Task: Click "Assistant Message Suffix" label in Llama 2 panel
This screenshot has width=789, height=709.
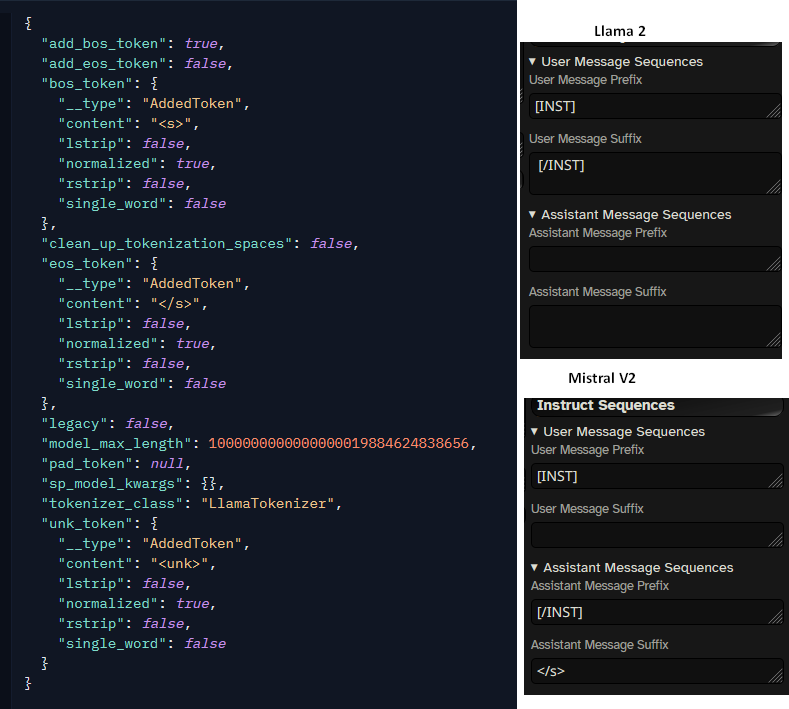Action: [x=597, y=291]
